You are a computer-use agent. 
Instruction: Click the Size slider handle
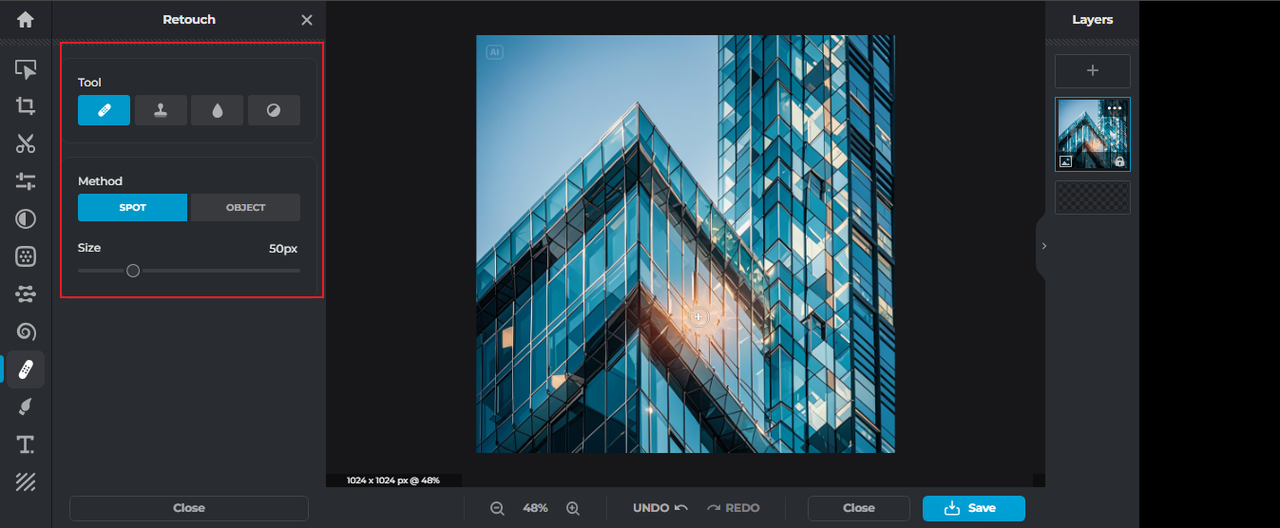pos(133,270)
